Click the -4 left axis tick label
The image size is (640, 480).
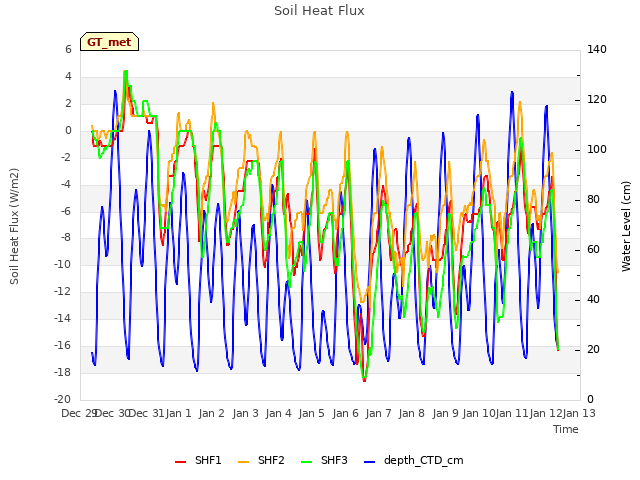66,184
